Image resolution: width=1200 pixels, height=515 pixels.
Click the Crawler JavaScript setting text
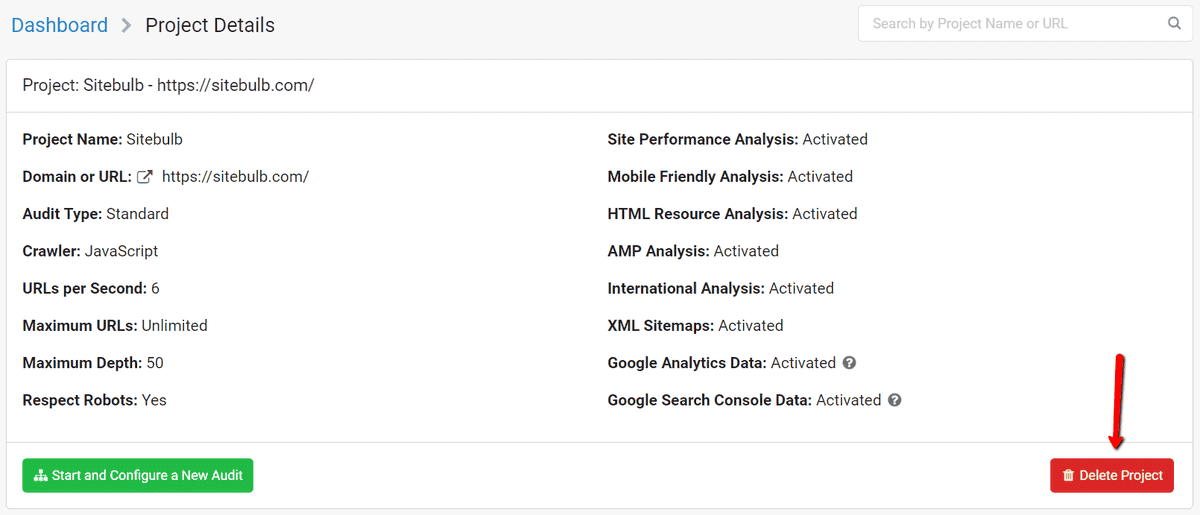(90, 251)
